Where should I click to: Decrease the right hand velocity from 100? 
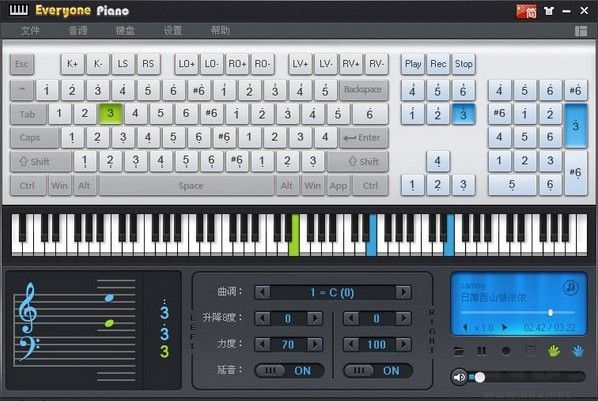351,345
